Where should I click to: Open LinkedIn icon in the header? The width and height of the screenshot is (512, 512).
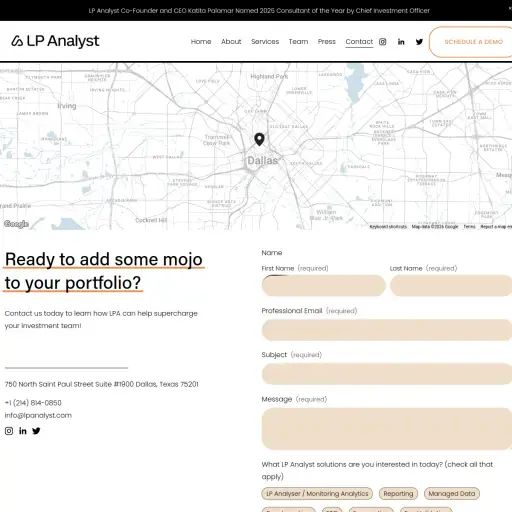[401, 42]
